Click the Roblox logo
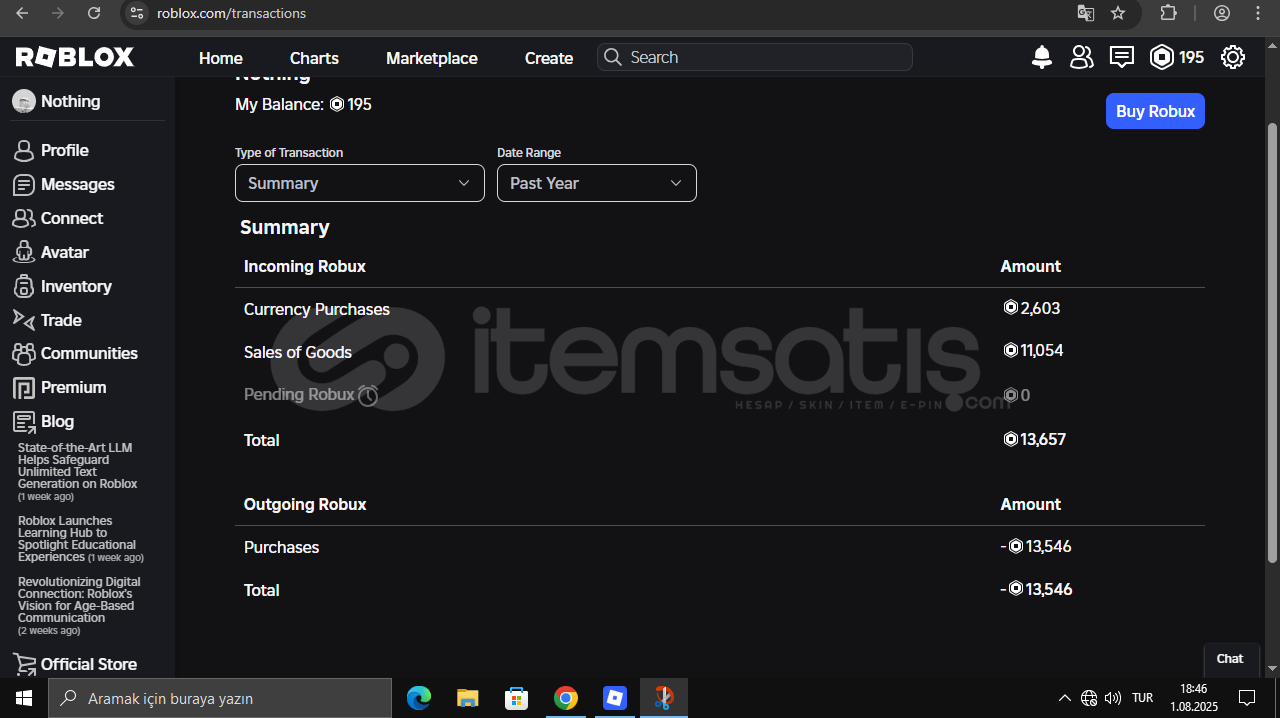Viewport: 1280px width, 718px height. (75, 57)
